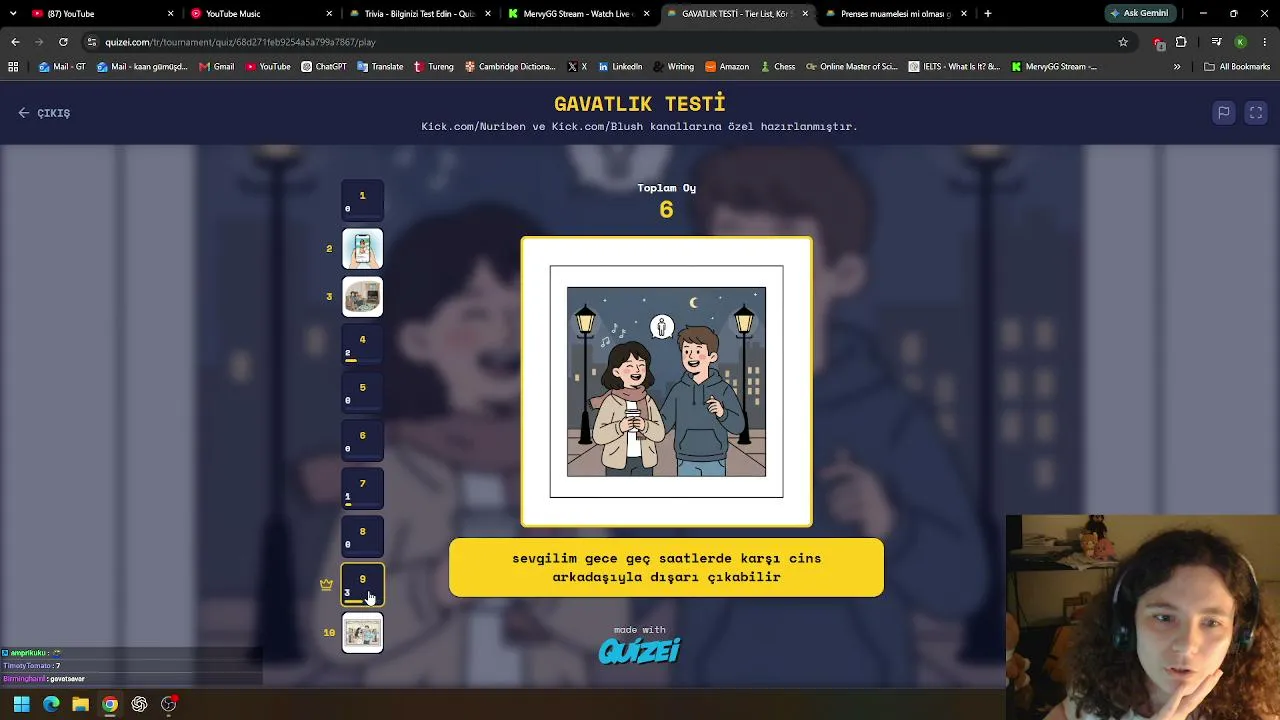This screenshot has height=720, width=1280.
Task: Open the Chrome extensions puzzle icon
Action: click(1181, 42)
